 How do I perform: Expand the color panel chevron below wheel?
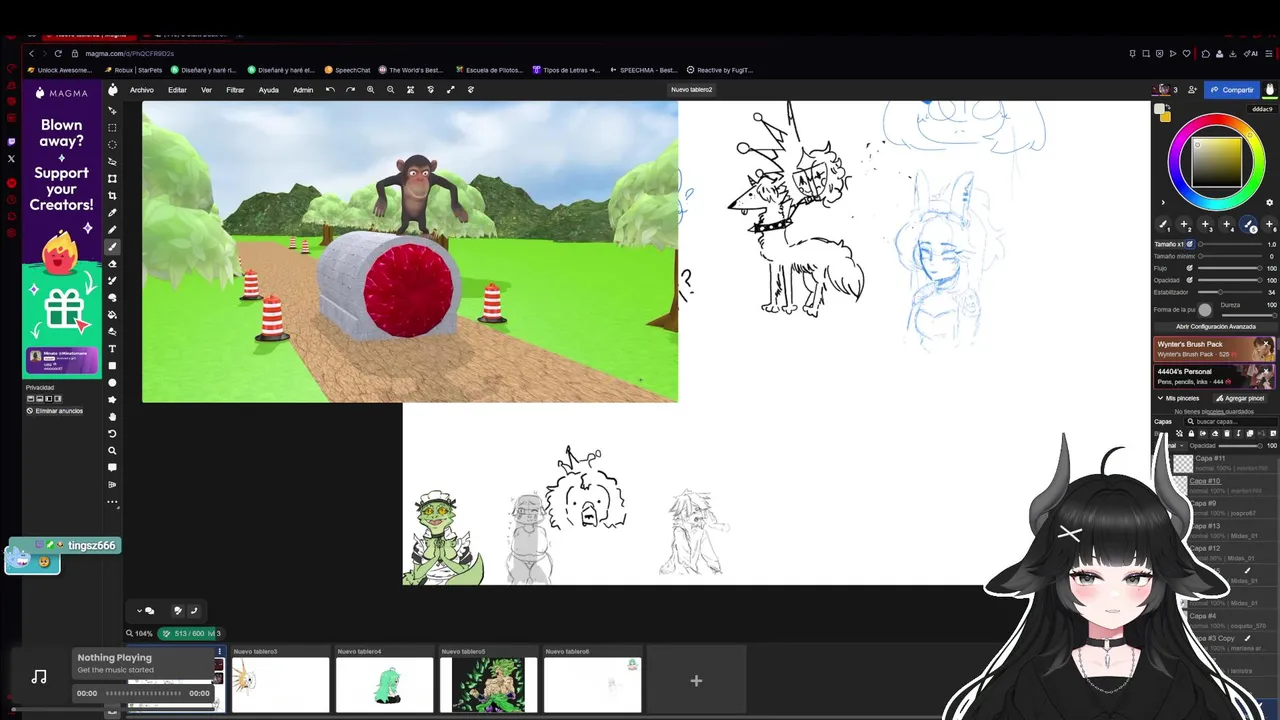click(1162, 202)
